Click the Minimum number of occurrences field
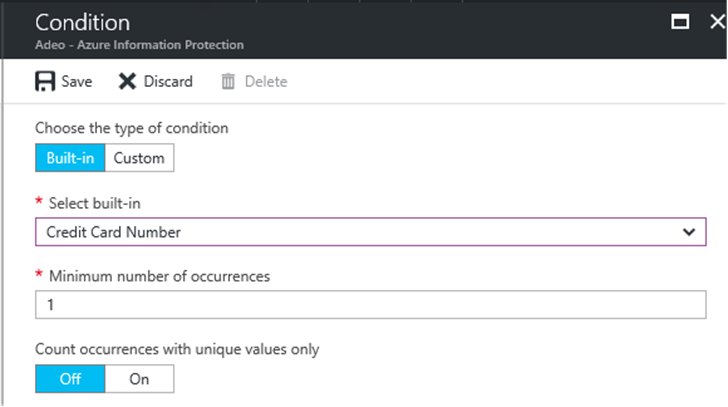 (370, 304)
